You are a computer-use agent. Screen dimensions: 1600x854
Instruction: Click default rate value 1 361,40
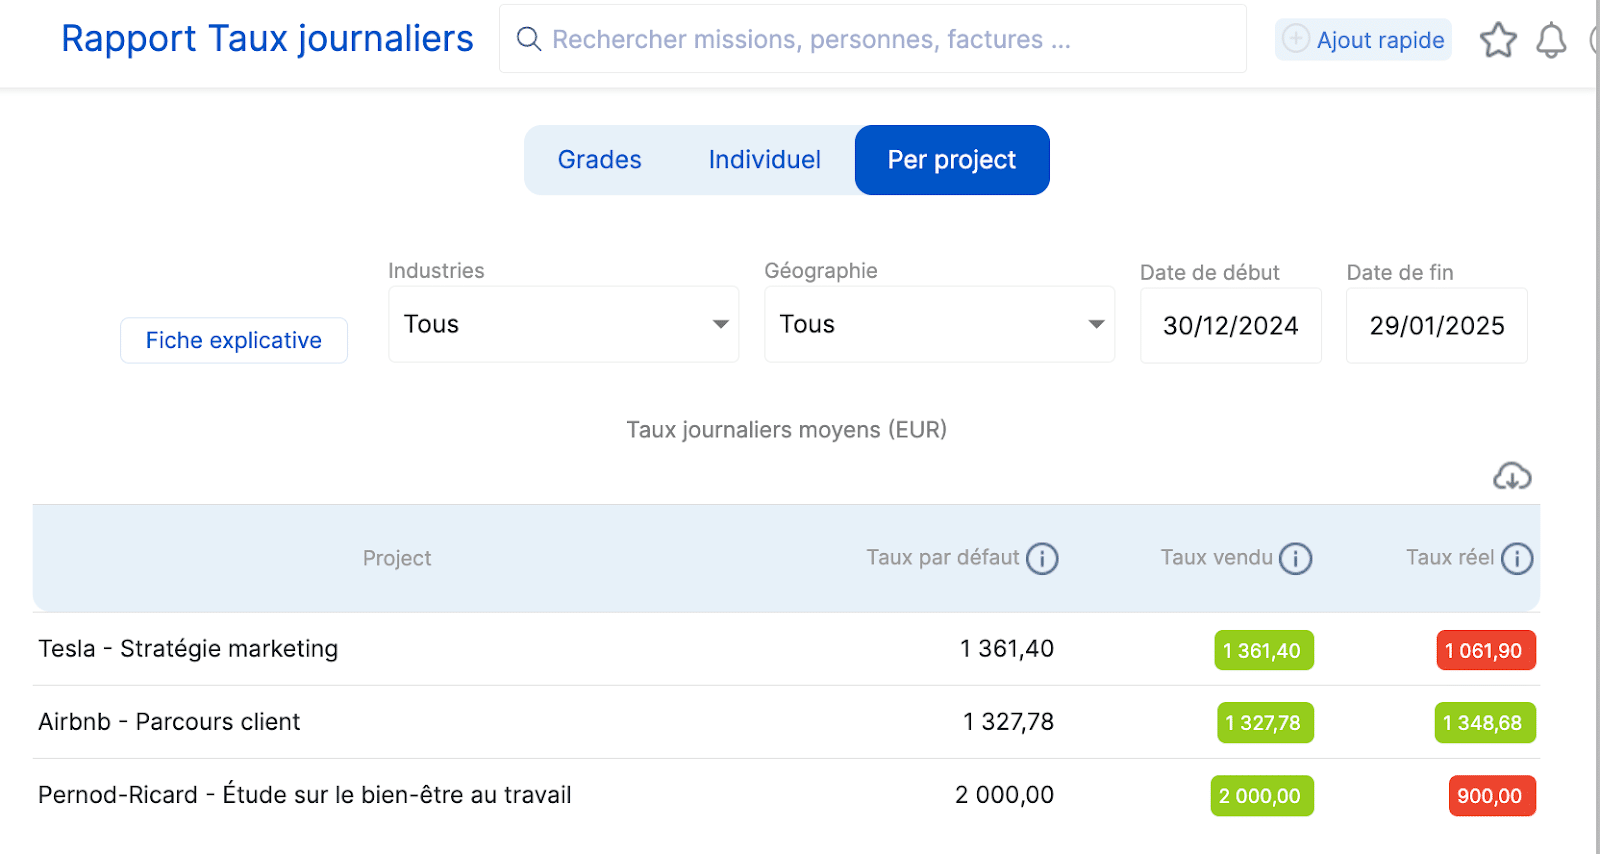[1007, 649]
